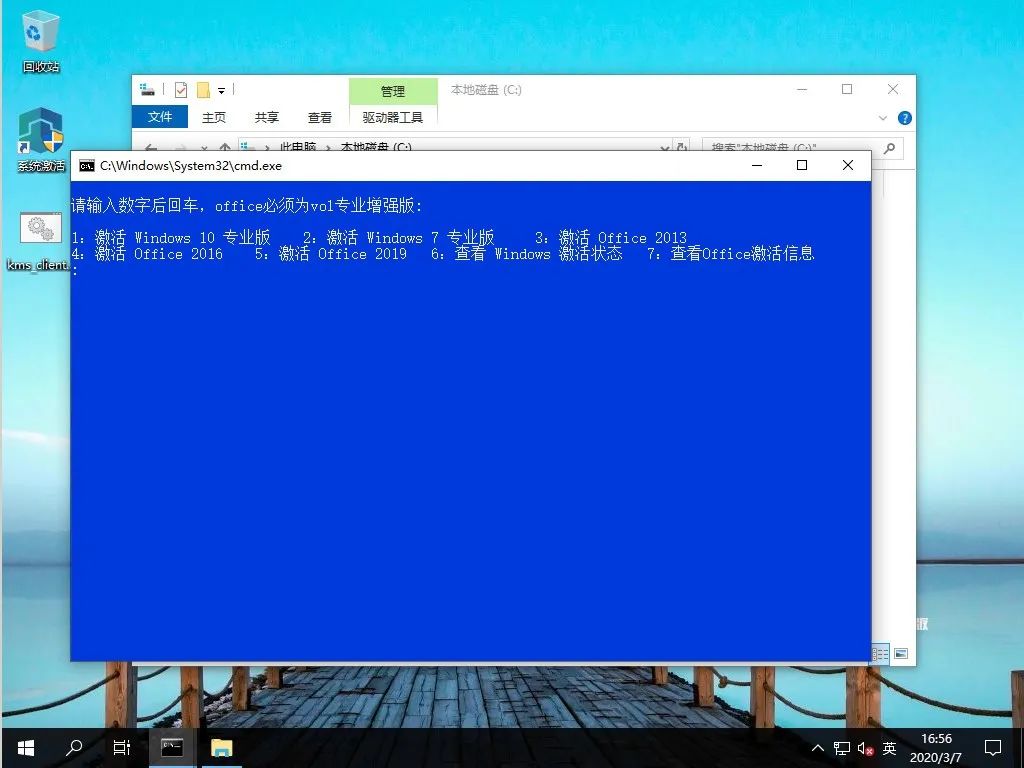Close the cmd.exe window
This screenshot has width=1024, height=768.
tap(848, 165)
